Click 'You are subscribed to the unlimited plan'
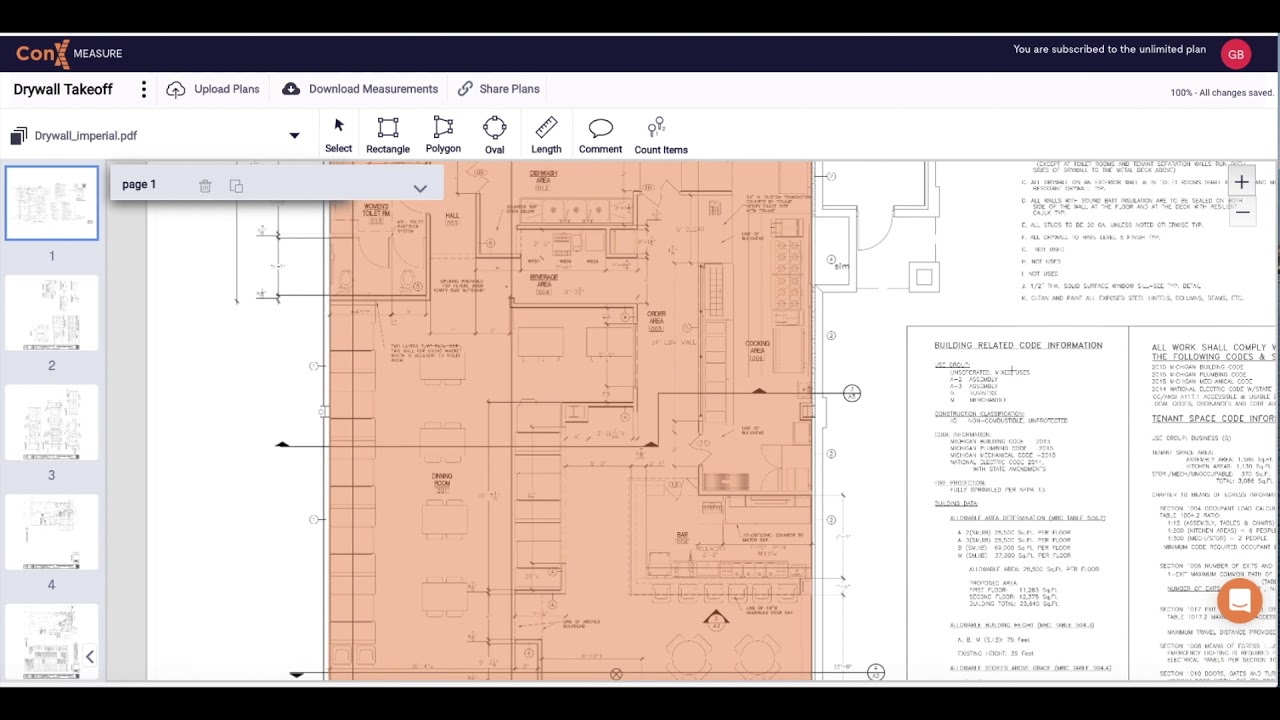 pyautogui.click(x=1109, y=49)
